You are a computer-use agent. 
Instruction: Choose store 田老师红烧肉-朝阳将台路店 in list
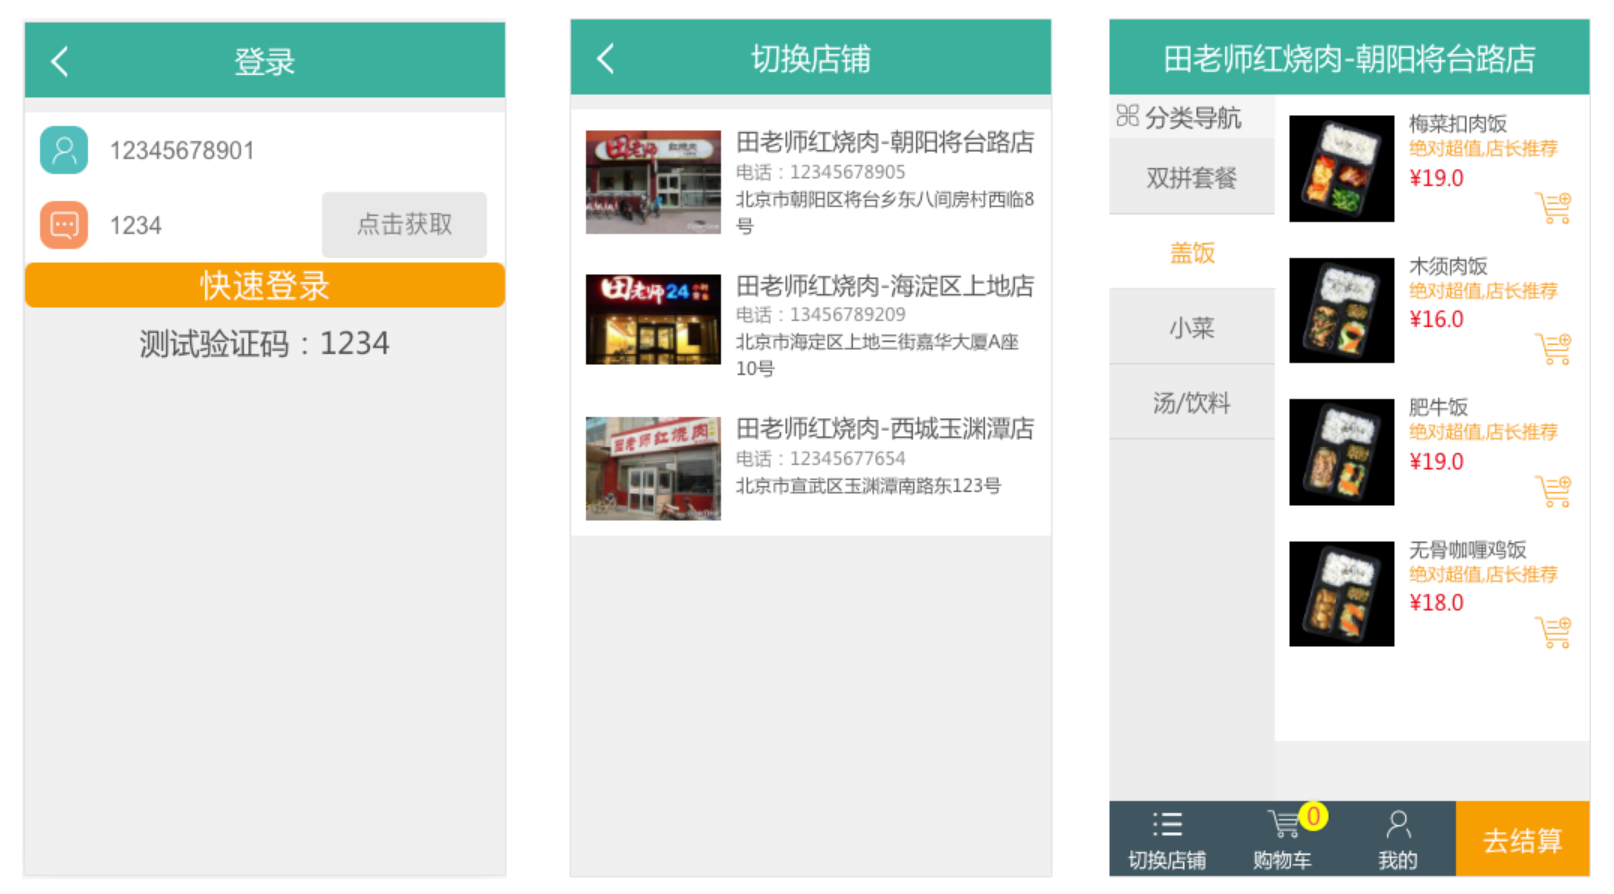pyautogui.click(x=885, y=142)
